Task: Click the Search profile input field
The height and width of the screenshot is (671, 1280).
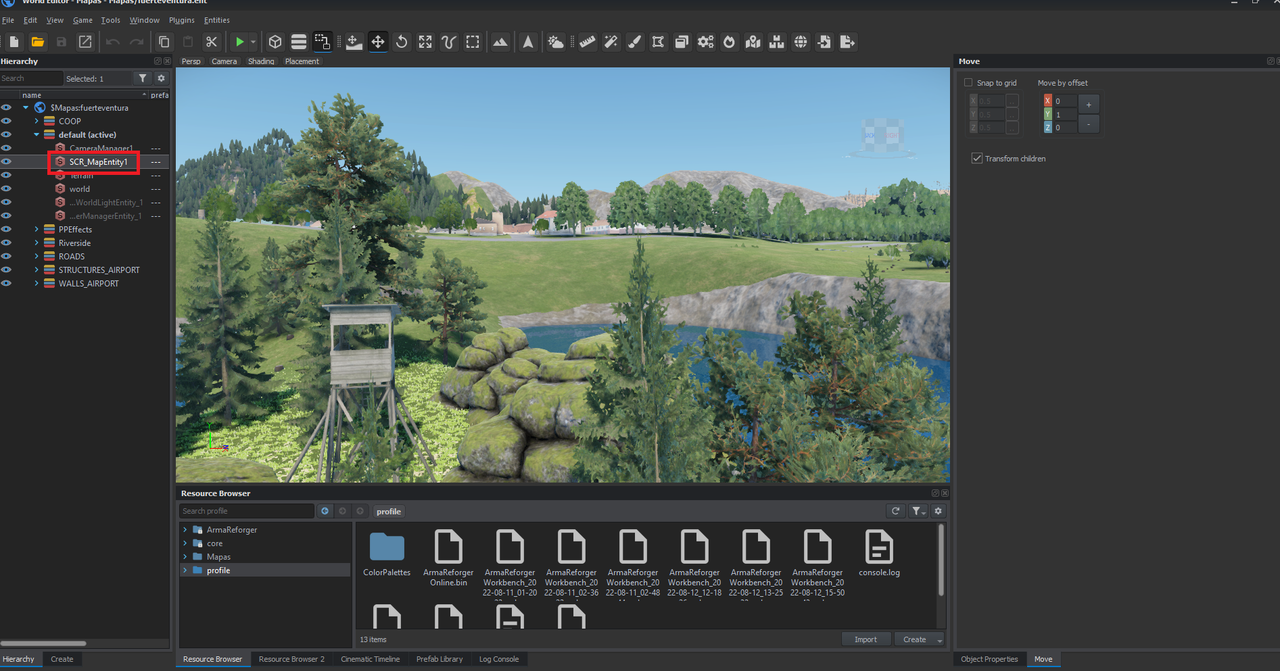Action: click(x=247, y=511)
